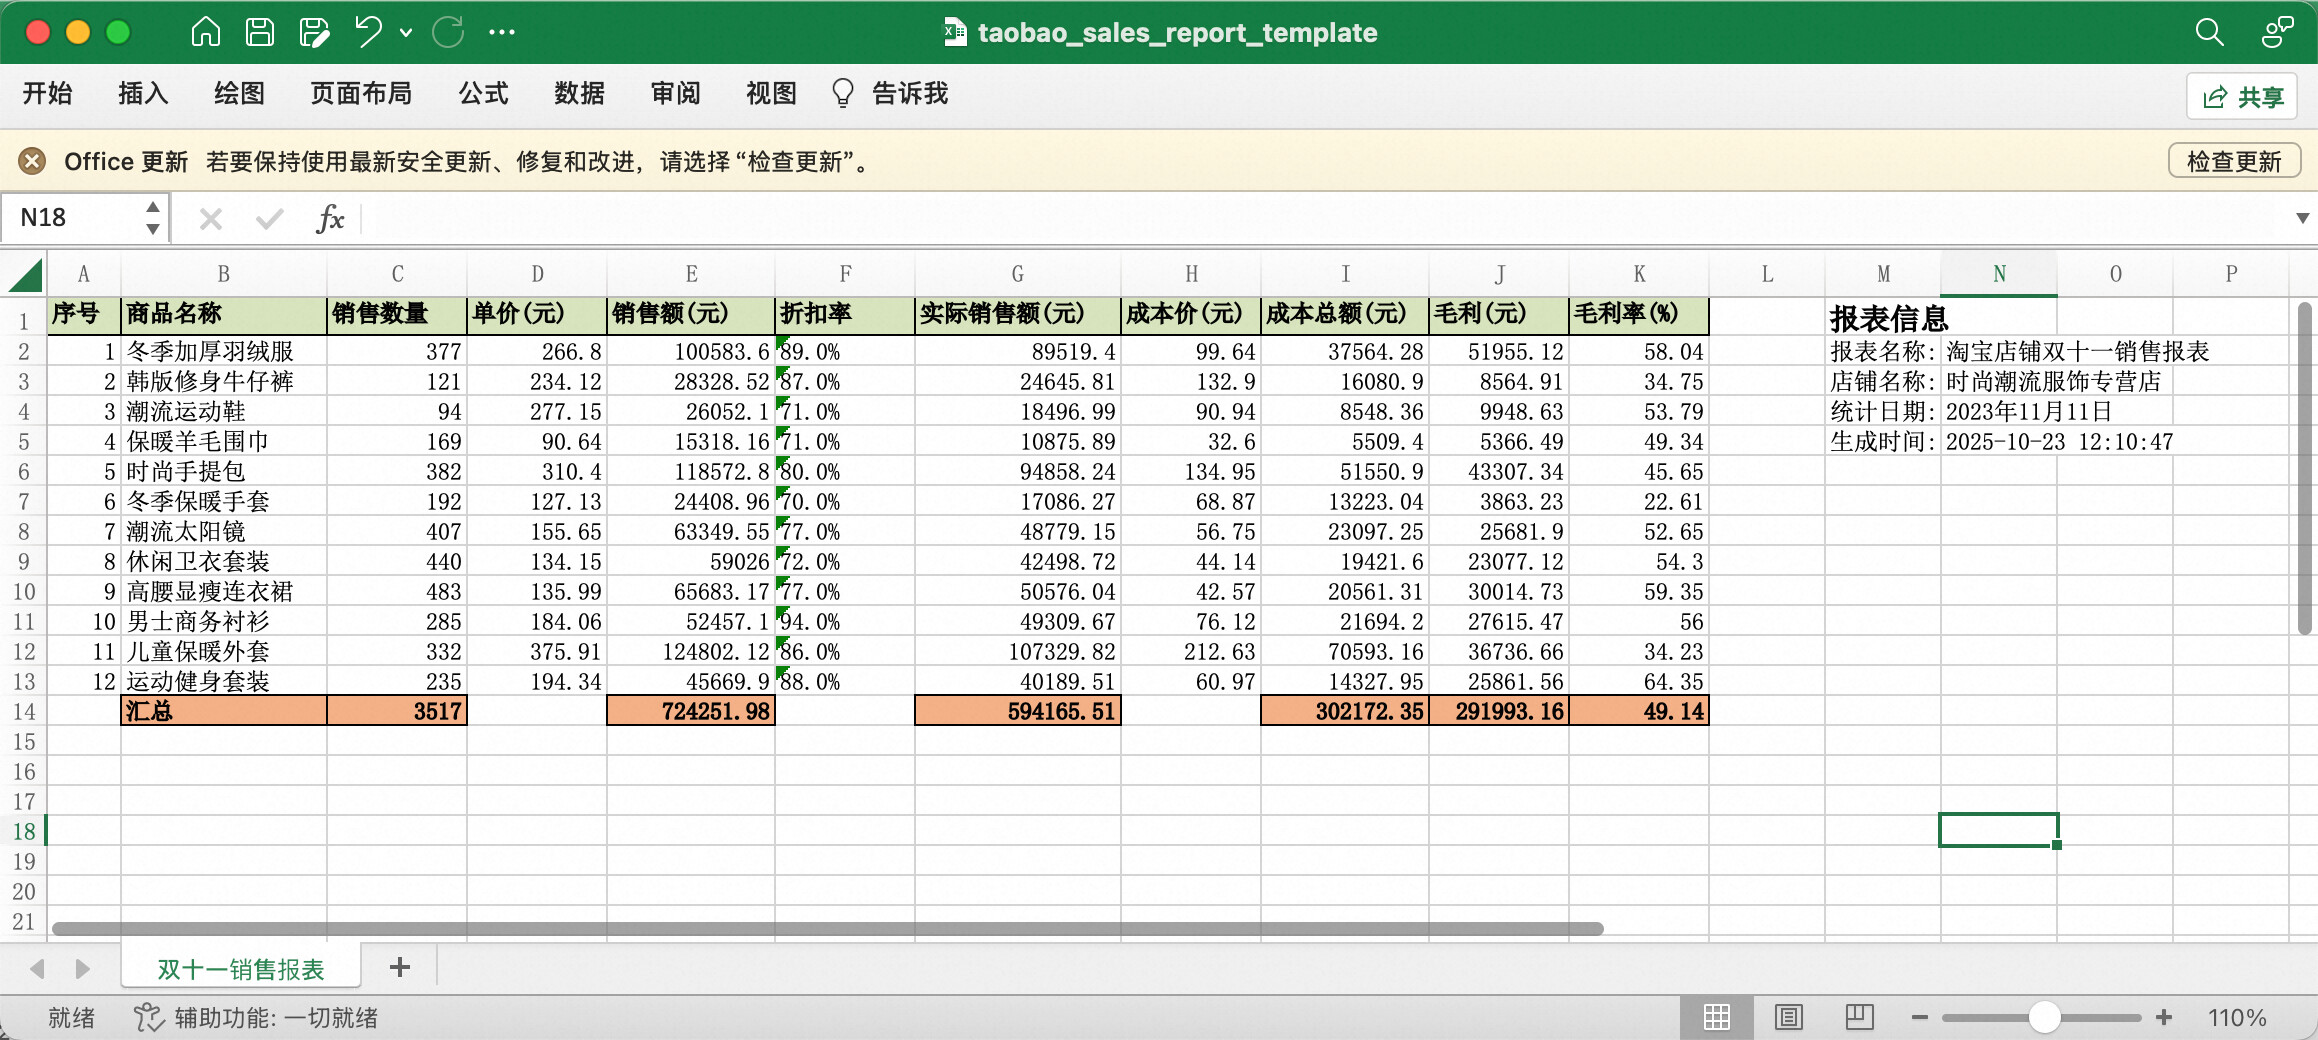This screenshot has height=1040, width=2318.
Task: Click the Save As edit icon
Action: tap(314, 32)
